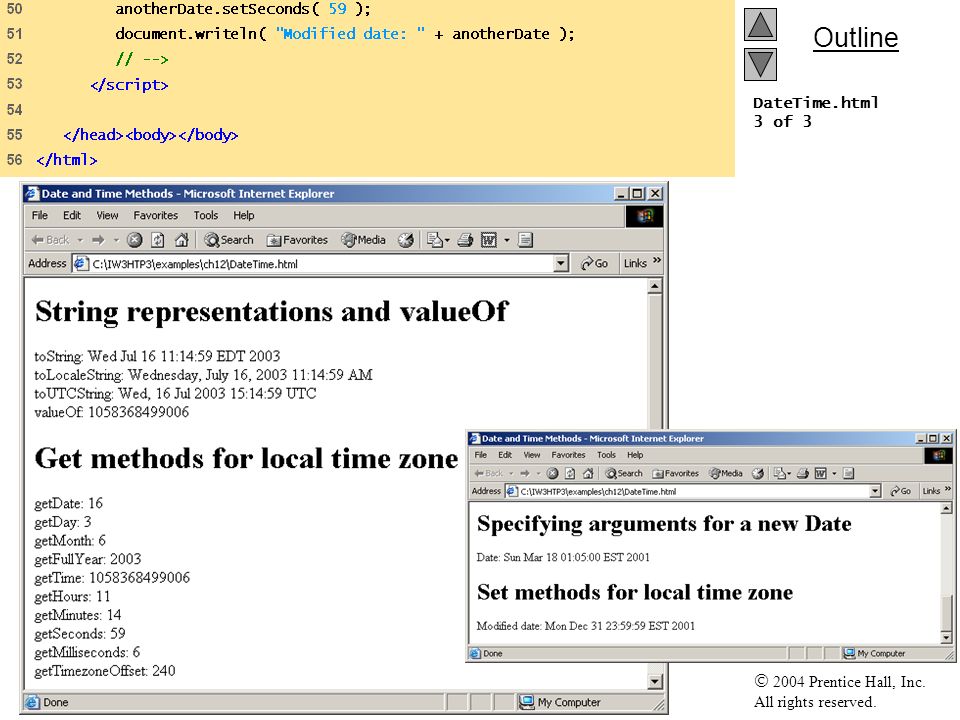Click scroll down arrow in small IE window
The height and width of the screenshot is (720, 960).
(947, 637)
